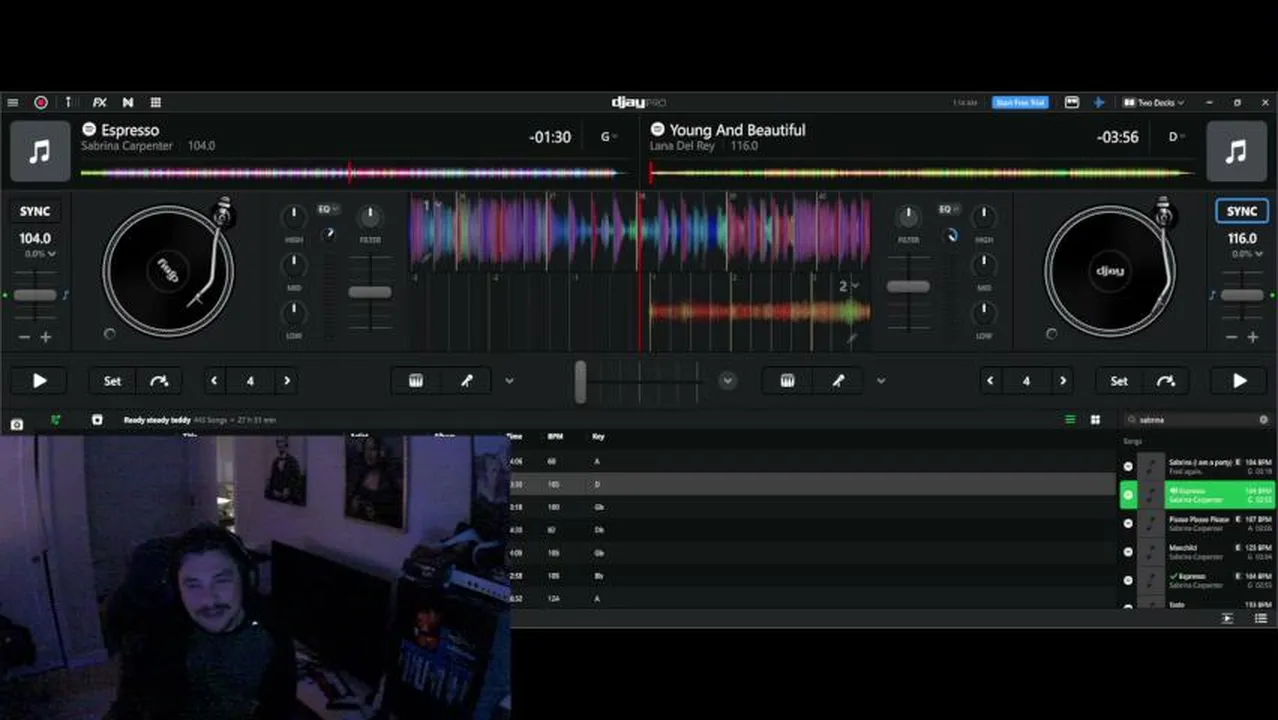Click deck 1 tempo minus button

pyautogui.click(x=24, y=337)
